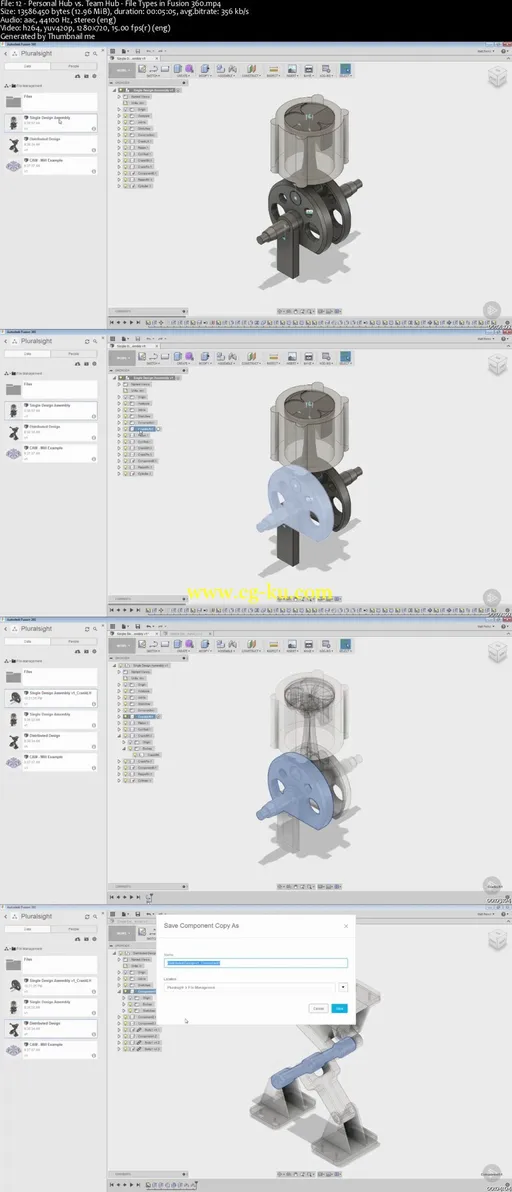Screen dimensions: 512x1192
Task: Toggle Cylinder:1 lightbulb visibility in the first frame
Action: [x=125, y=185]
